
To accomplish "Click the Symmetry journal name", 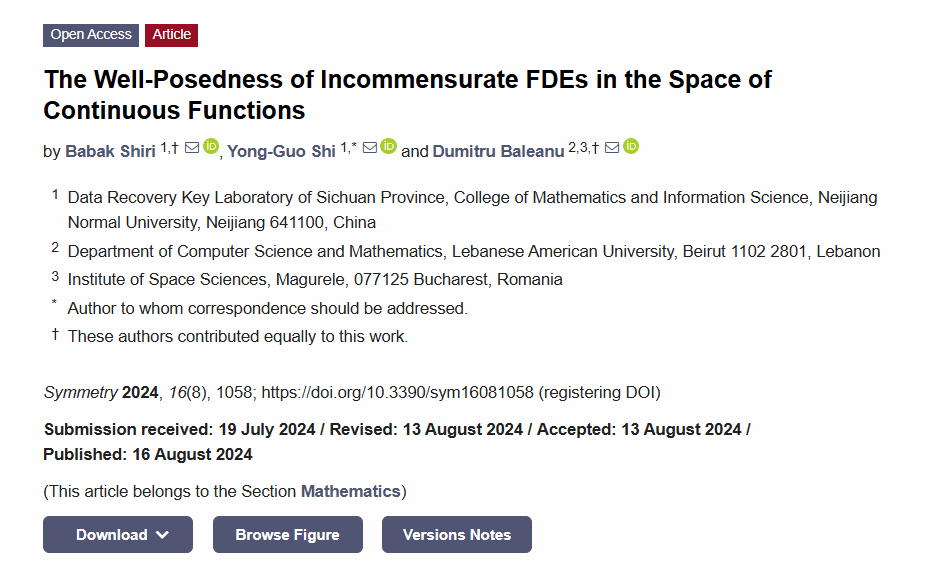I will tap(81, 393).
